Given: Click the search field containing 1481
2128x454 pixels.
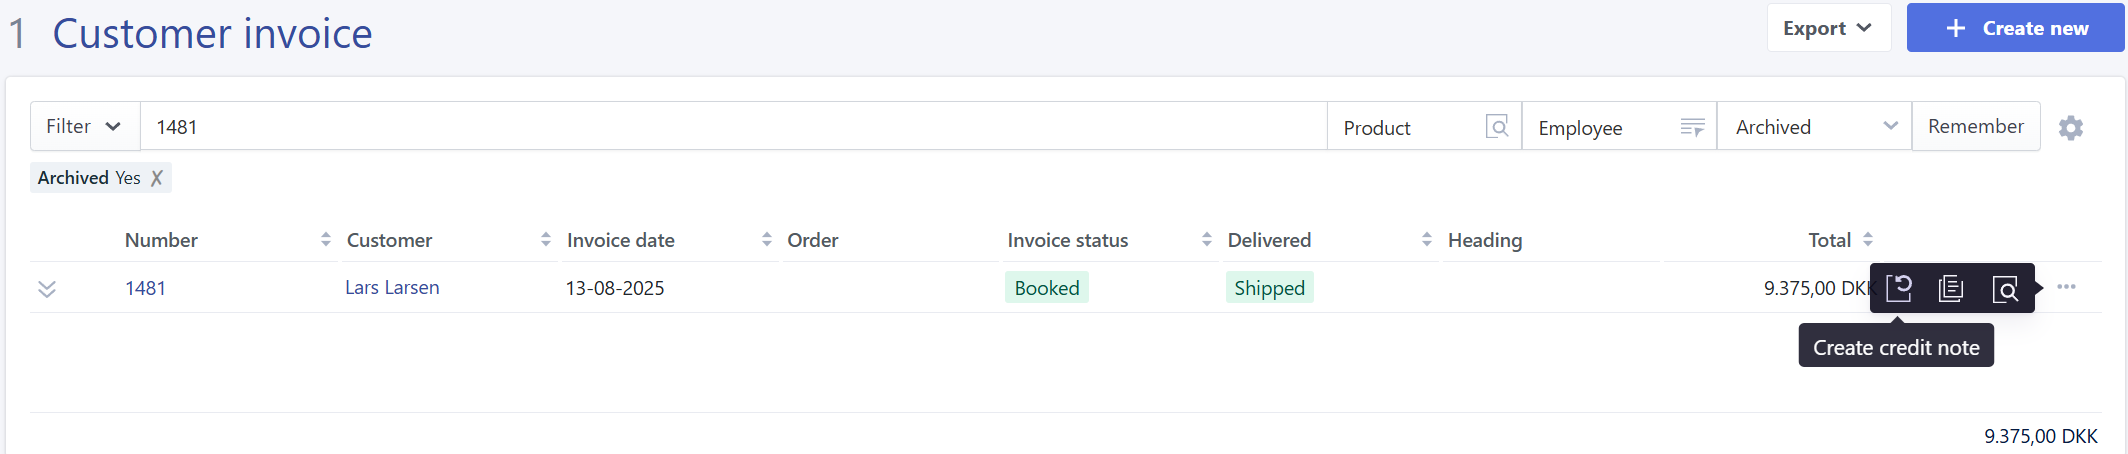Looking at the screenshot, I should [732, 127].
